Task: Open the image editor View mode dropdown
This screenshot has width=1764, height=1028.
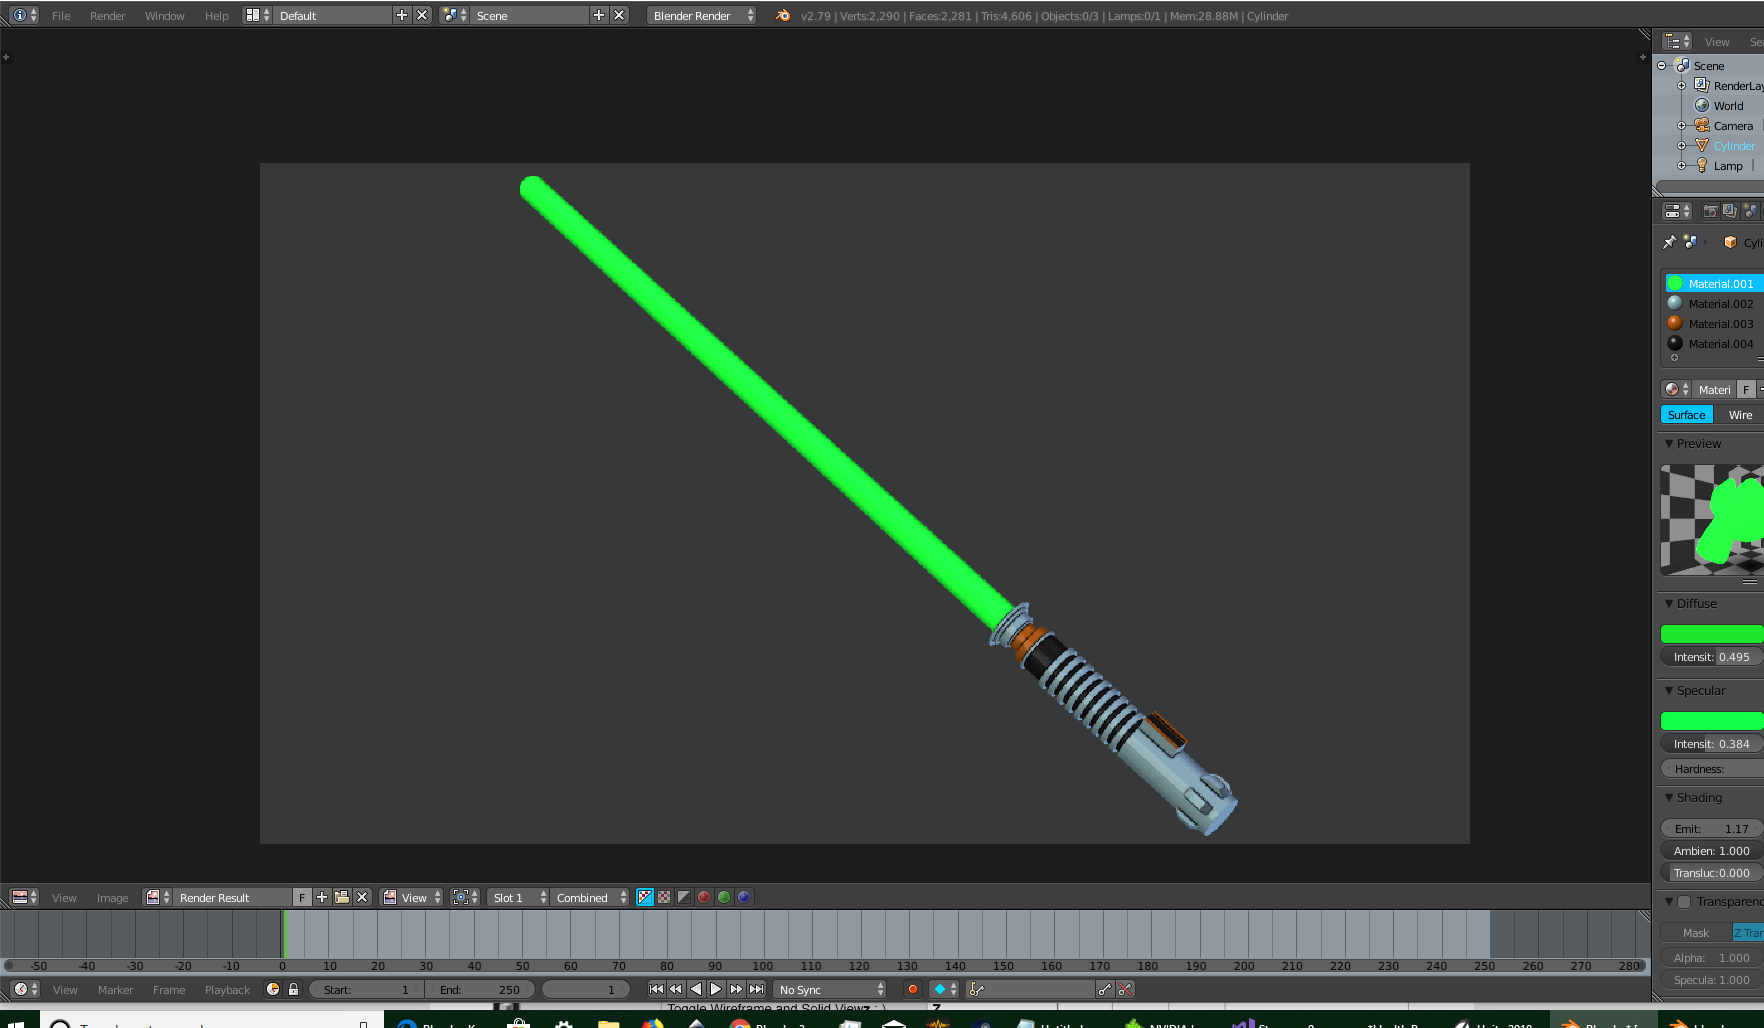Action: point(412,898)
